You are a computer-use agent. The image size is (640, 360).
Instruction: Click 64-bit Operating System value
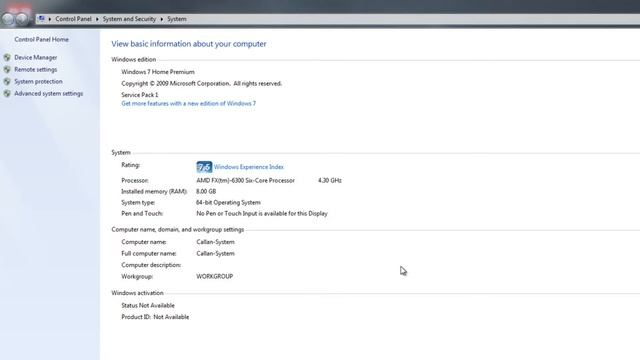[x=228, y=202]
